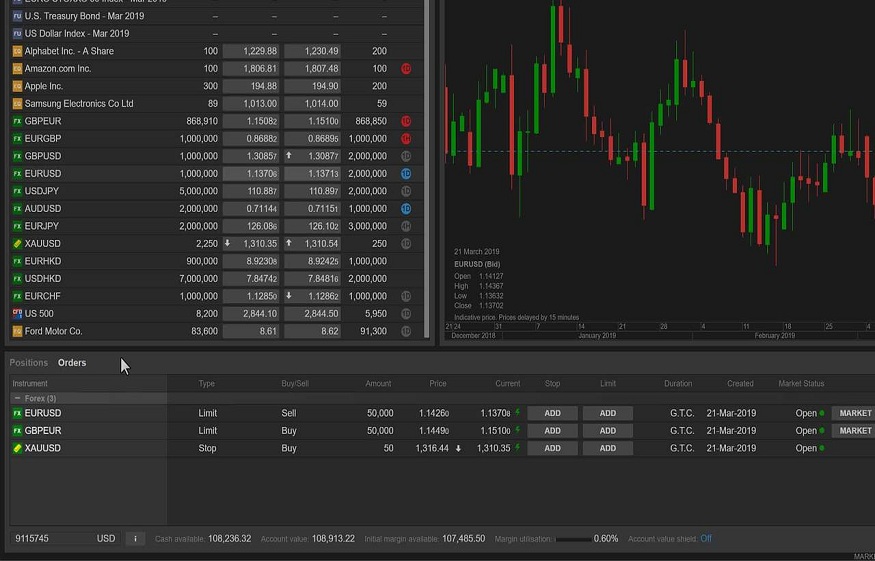The width and height of the screenshot is (875, 561).
Task: Click Amazon.com ask price 1,807.48
Action: coord(312,69)
